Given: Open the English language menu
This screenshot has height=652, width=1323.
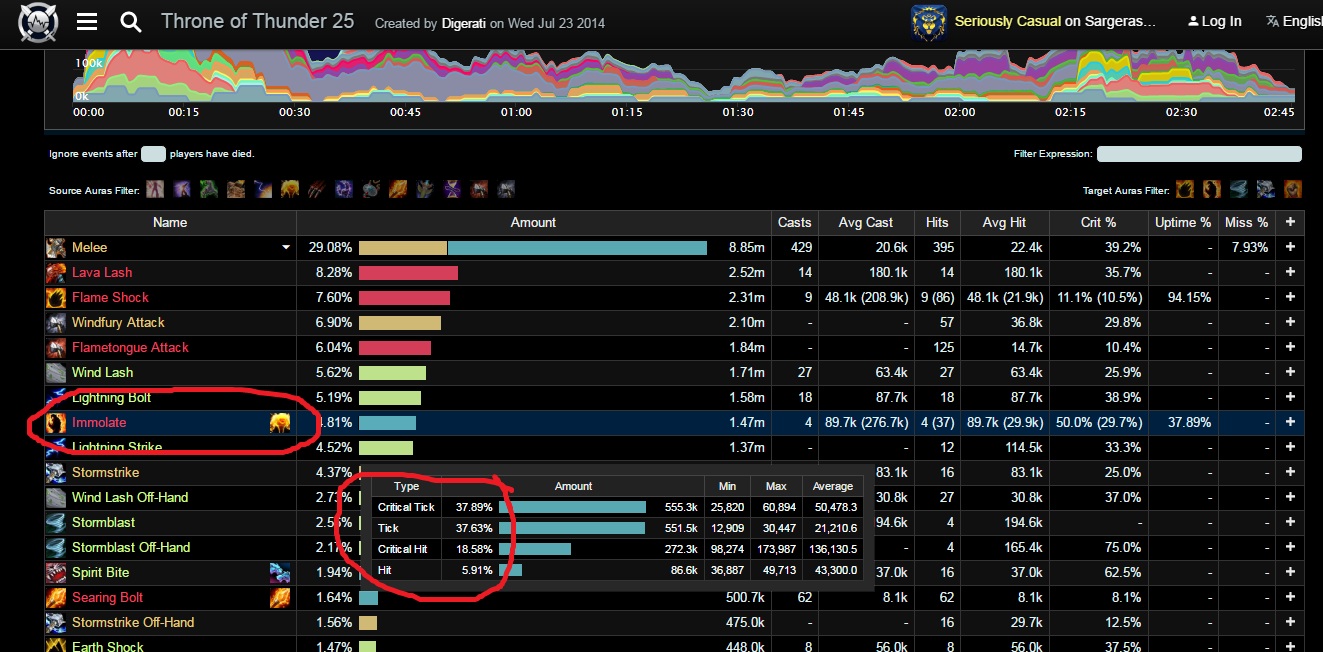Looking at the screenshot, I should [1293, 21].
